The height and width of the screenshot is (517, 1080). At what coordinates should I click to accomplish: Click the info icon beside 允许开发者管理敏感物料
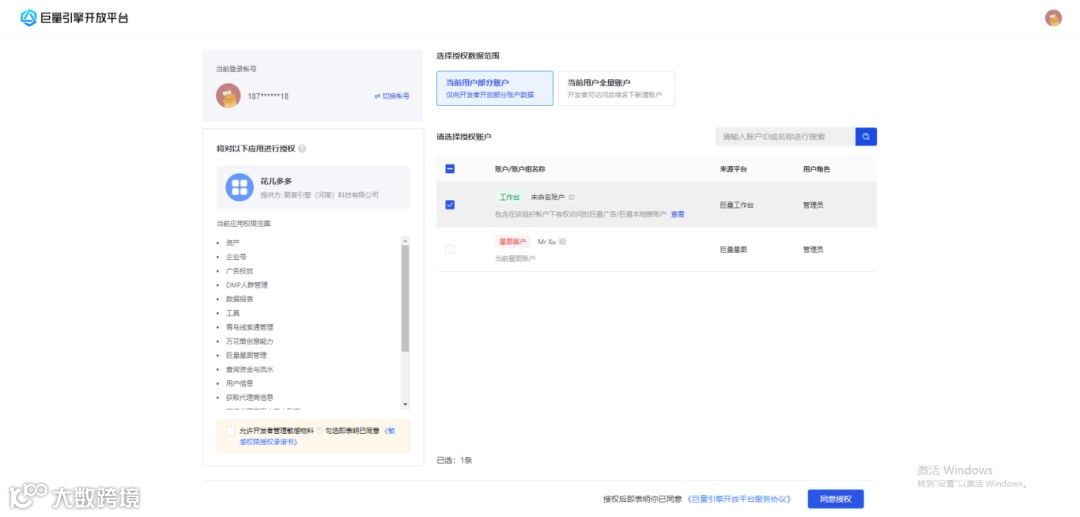tap(319, 430)
